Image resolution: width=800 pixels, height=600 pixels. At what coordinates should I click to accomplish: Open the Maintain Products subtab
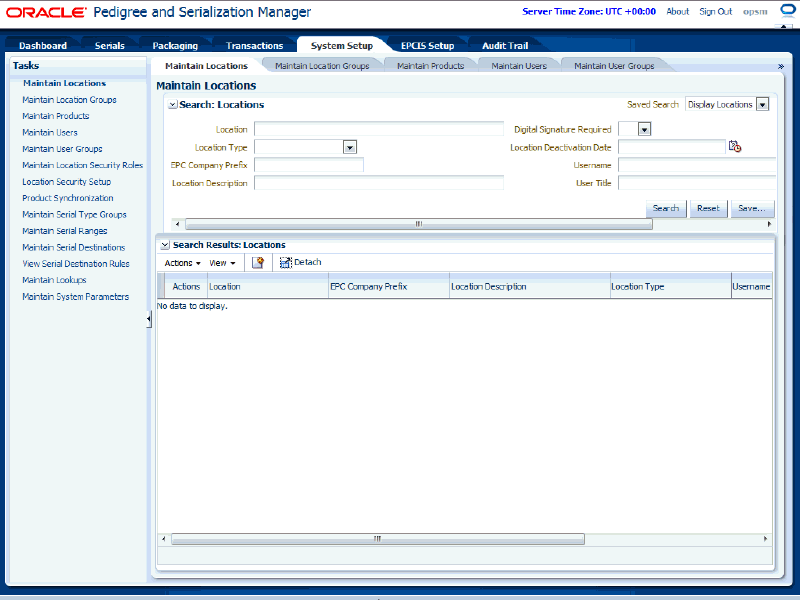pos(431,66)
